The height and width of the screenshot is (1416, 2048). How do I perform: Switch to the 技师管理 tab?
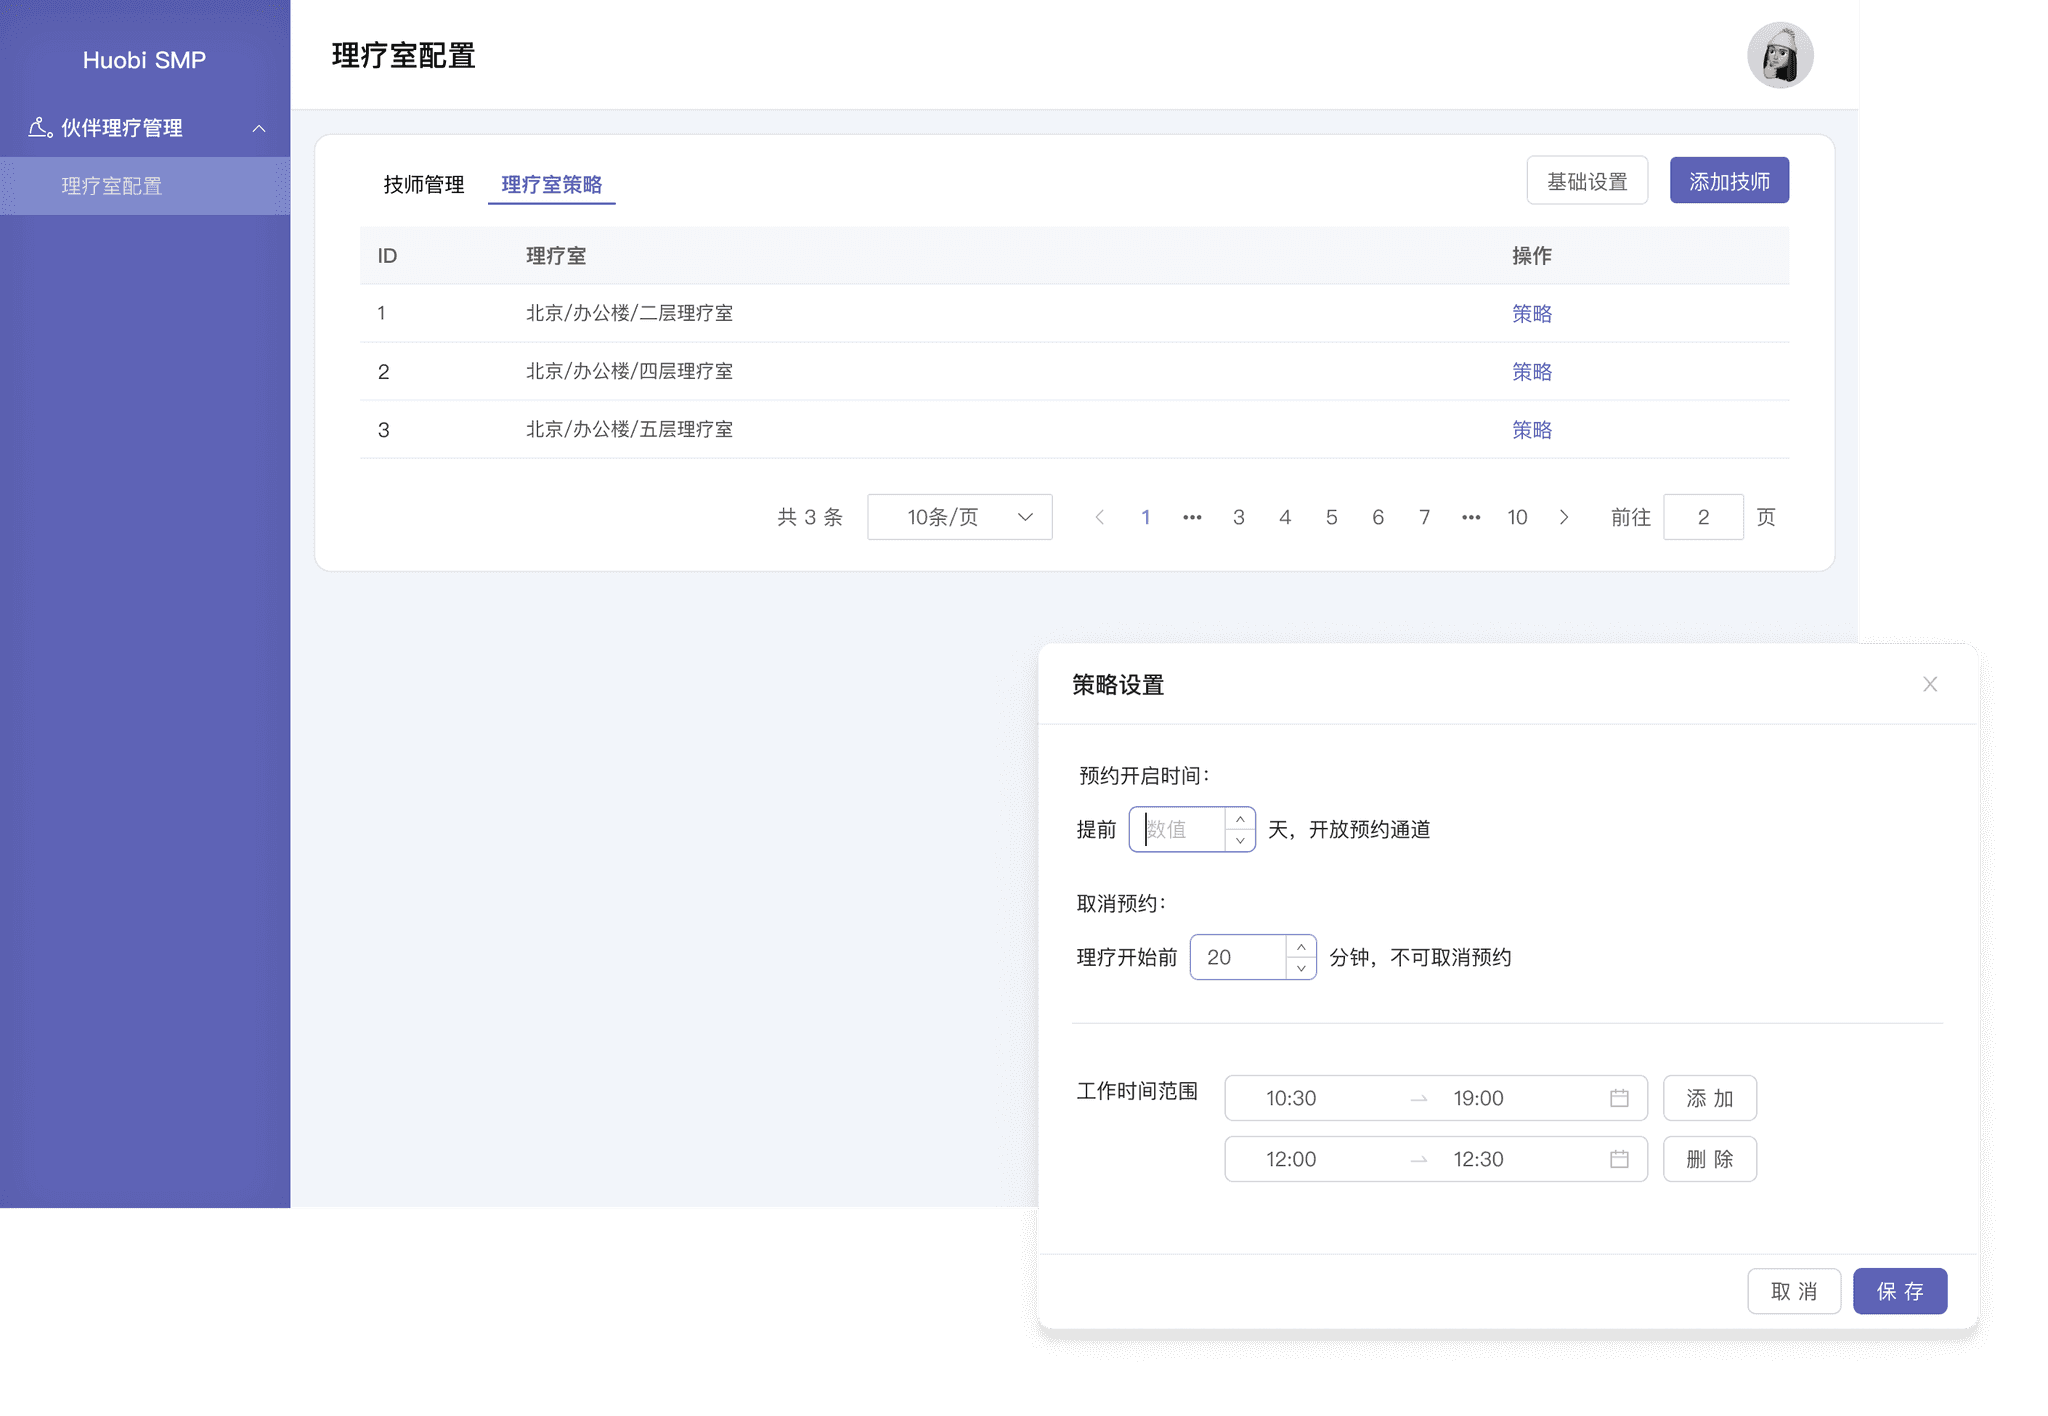[424, 184]
